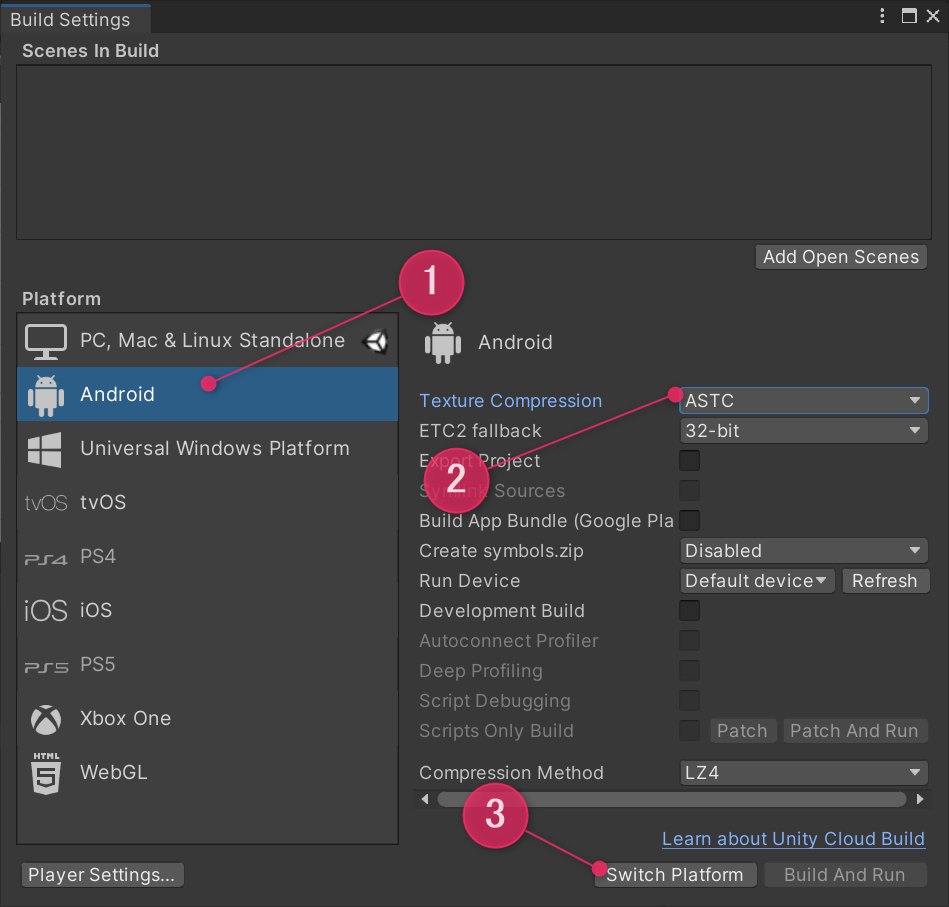The image size is (949, 907).
Task: Open the window options kebab menu
Action: pos(881,16)
